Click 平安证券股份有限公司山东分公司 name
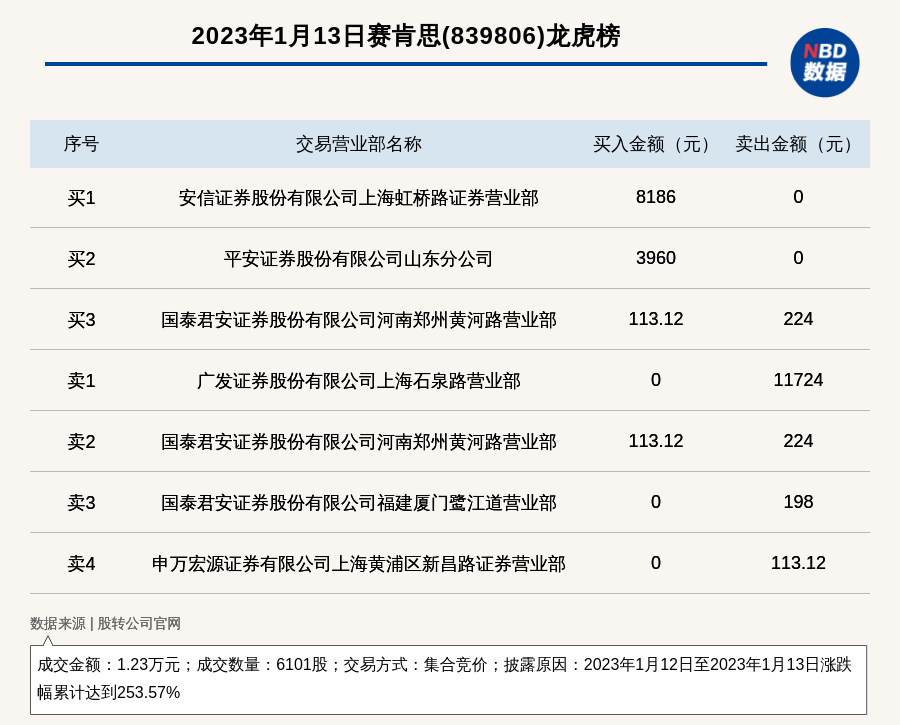The width and height of the screenshot is (900, 725). [x=359, y=259]
